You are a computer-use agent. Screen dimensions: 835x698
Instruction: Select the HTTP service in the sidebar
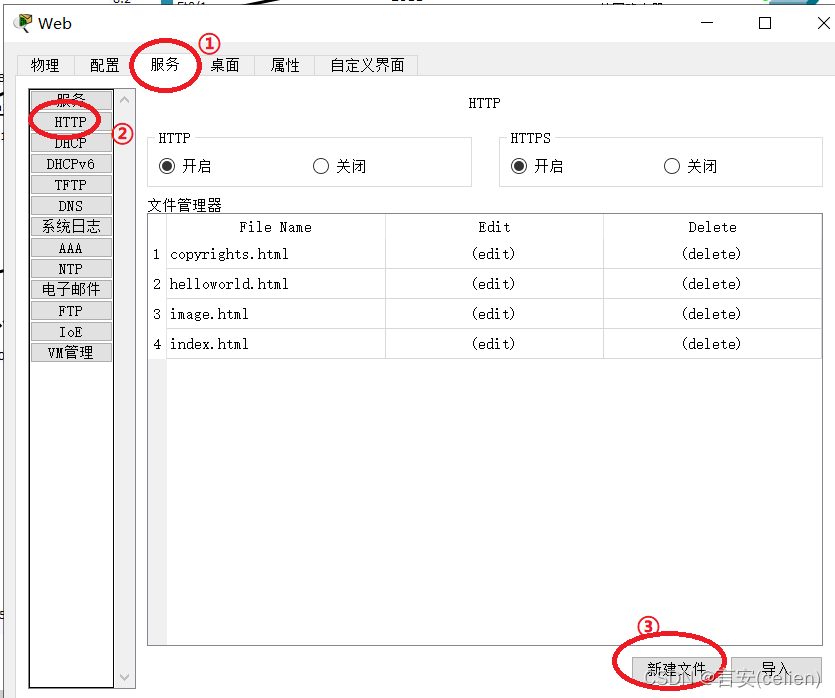tap(70, 121)
